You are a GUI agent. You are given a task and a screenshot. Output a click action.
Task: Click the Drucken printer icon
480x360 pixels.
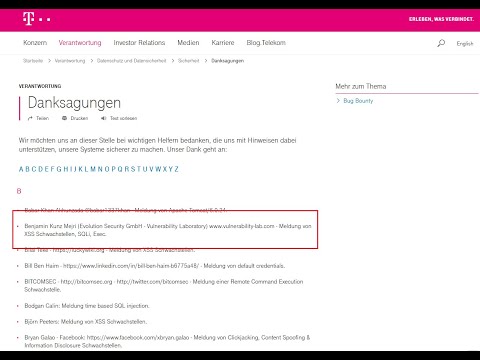[x=64, y=118]
